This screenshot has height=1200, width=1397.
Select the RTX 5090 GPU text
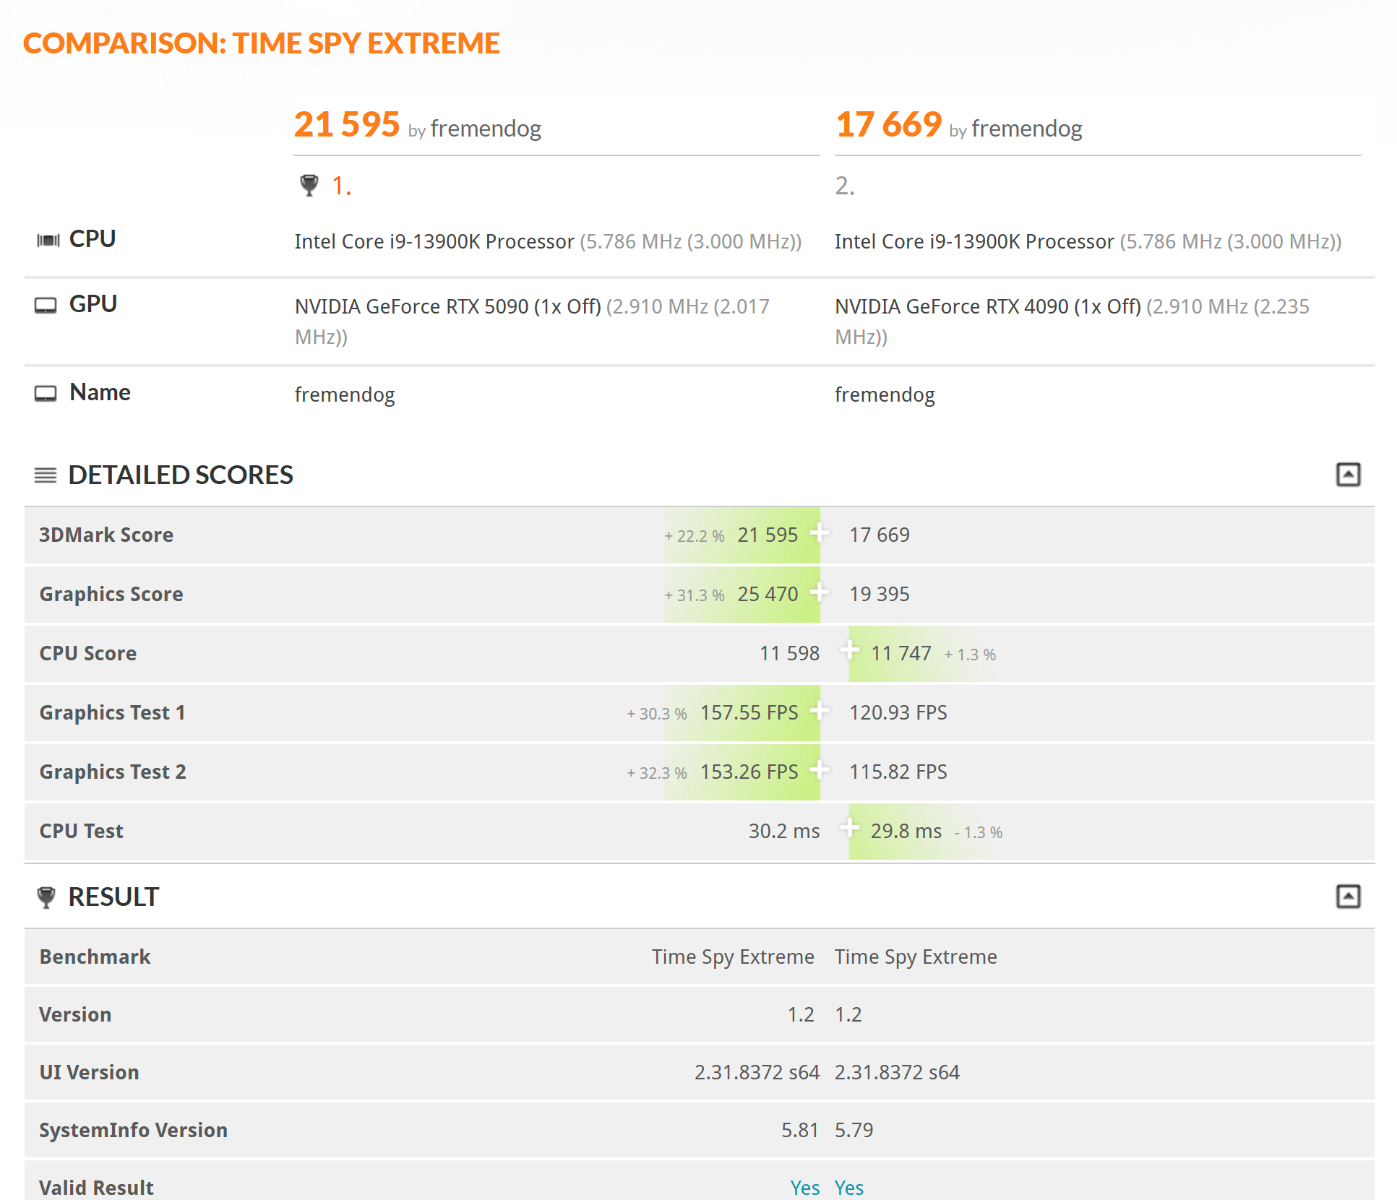coord(448,307)
